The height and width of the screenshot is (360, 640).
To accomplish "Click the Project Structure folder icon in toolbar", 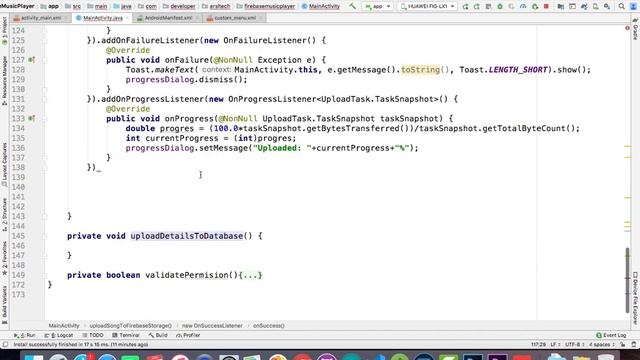I will pos(560,7).
